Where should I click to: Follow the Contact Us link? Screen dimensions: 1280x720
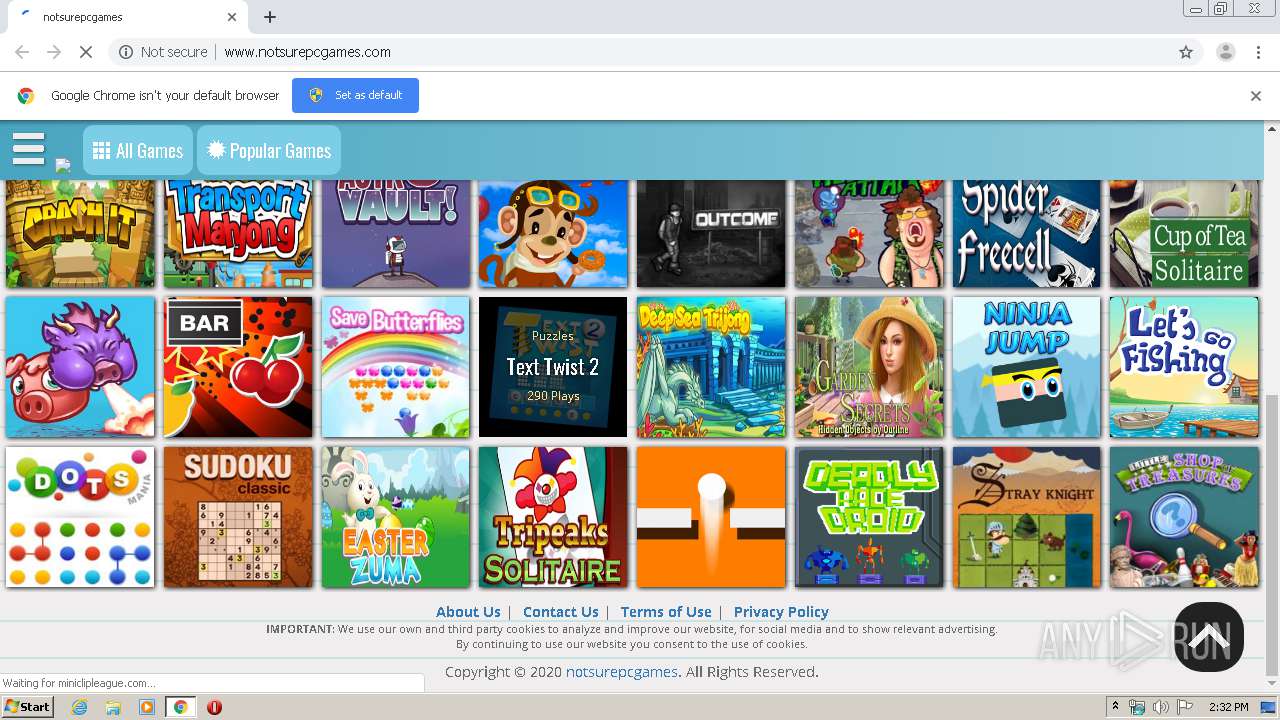561,612
